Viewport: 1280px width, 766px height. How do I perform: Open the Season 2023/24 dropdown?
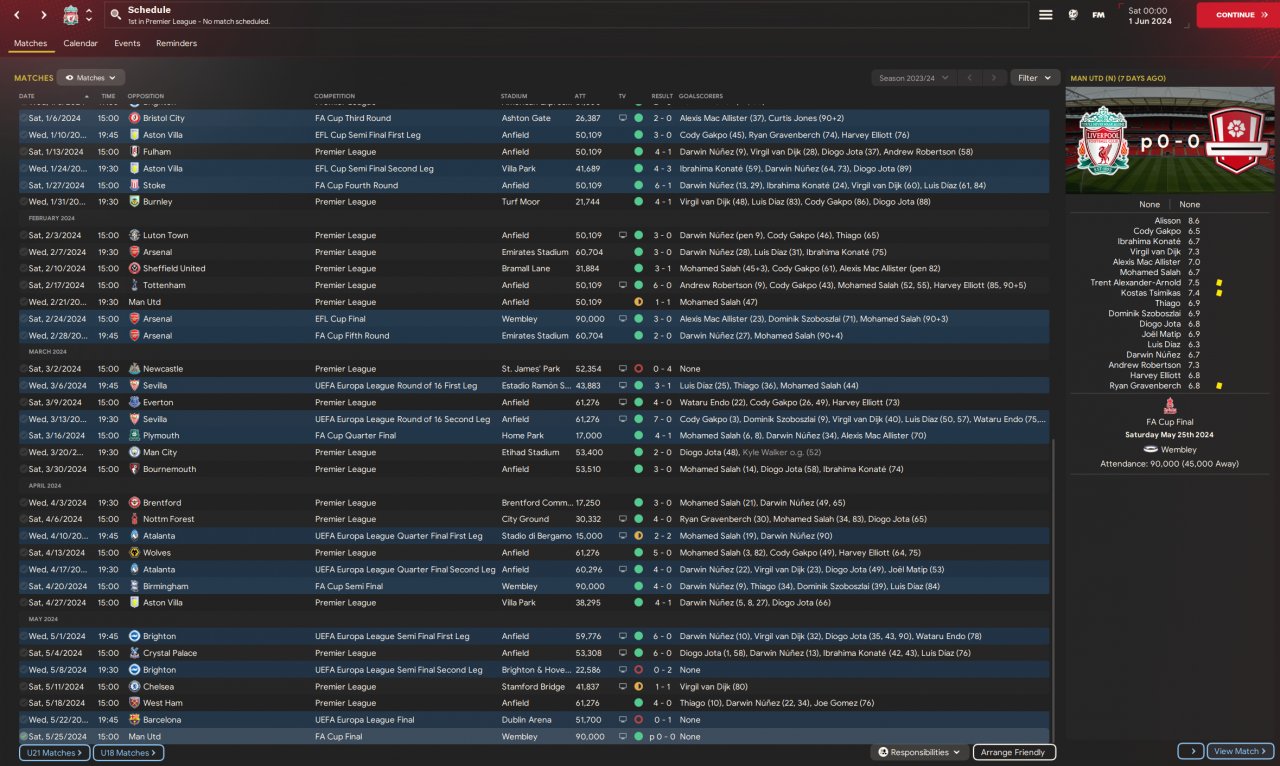pyautogui.click(x=913, y=77)
